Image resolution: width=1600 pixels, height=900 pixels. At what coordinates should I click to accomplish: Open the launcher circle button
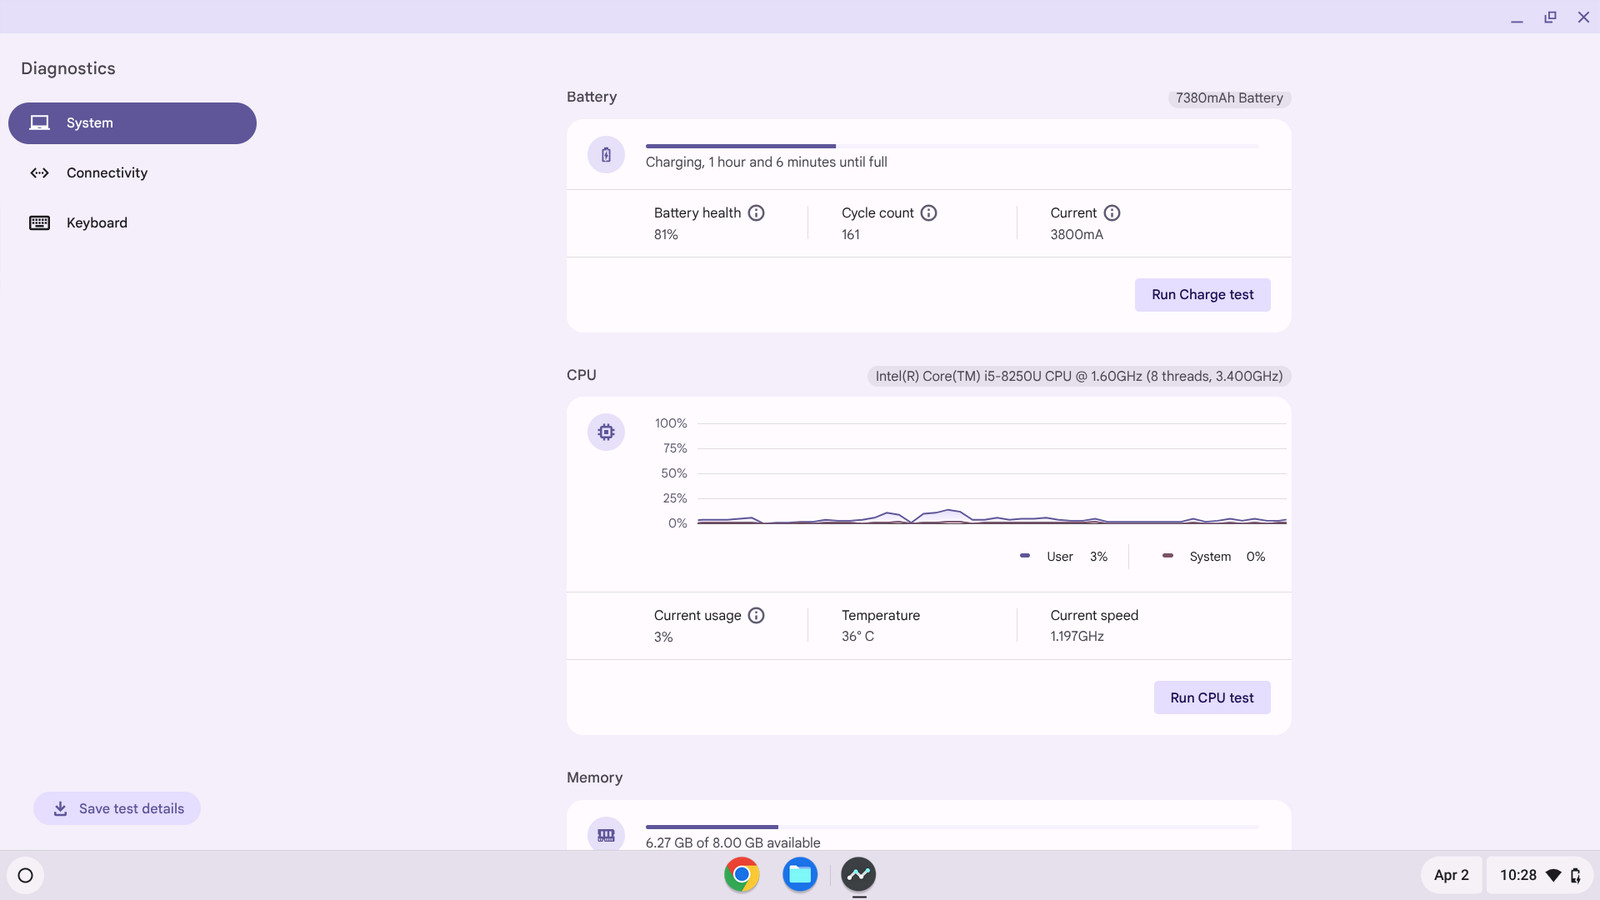point(26,876)
